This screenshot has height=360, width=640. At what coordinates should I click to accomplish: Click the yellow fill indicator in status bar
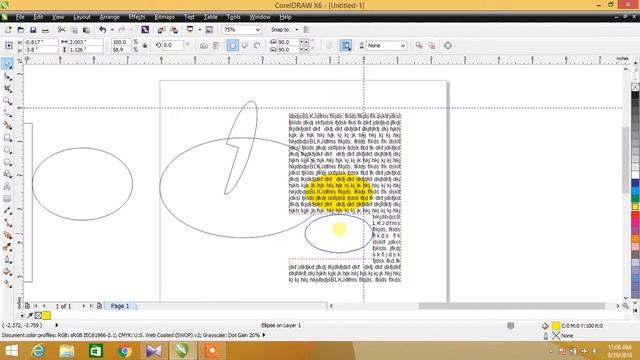pos(556,326)
